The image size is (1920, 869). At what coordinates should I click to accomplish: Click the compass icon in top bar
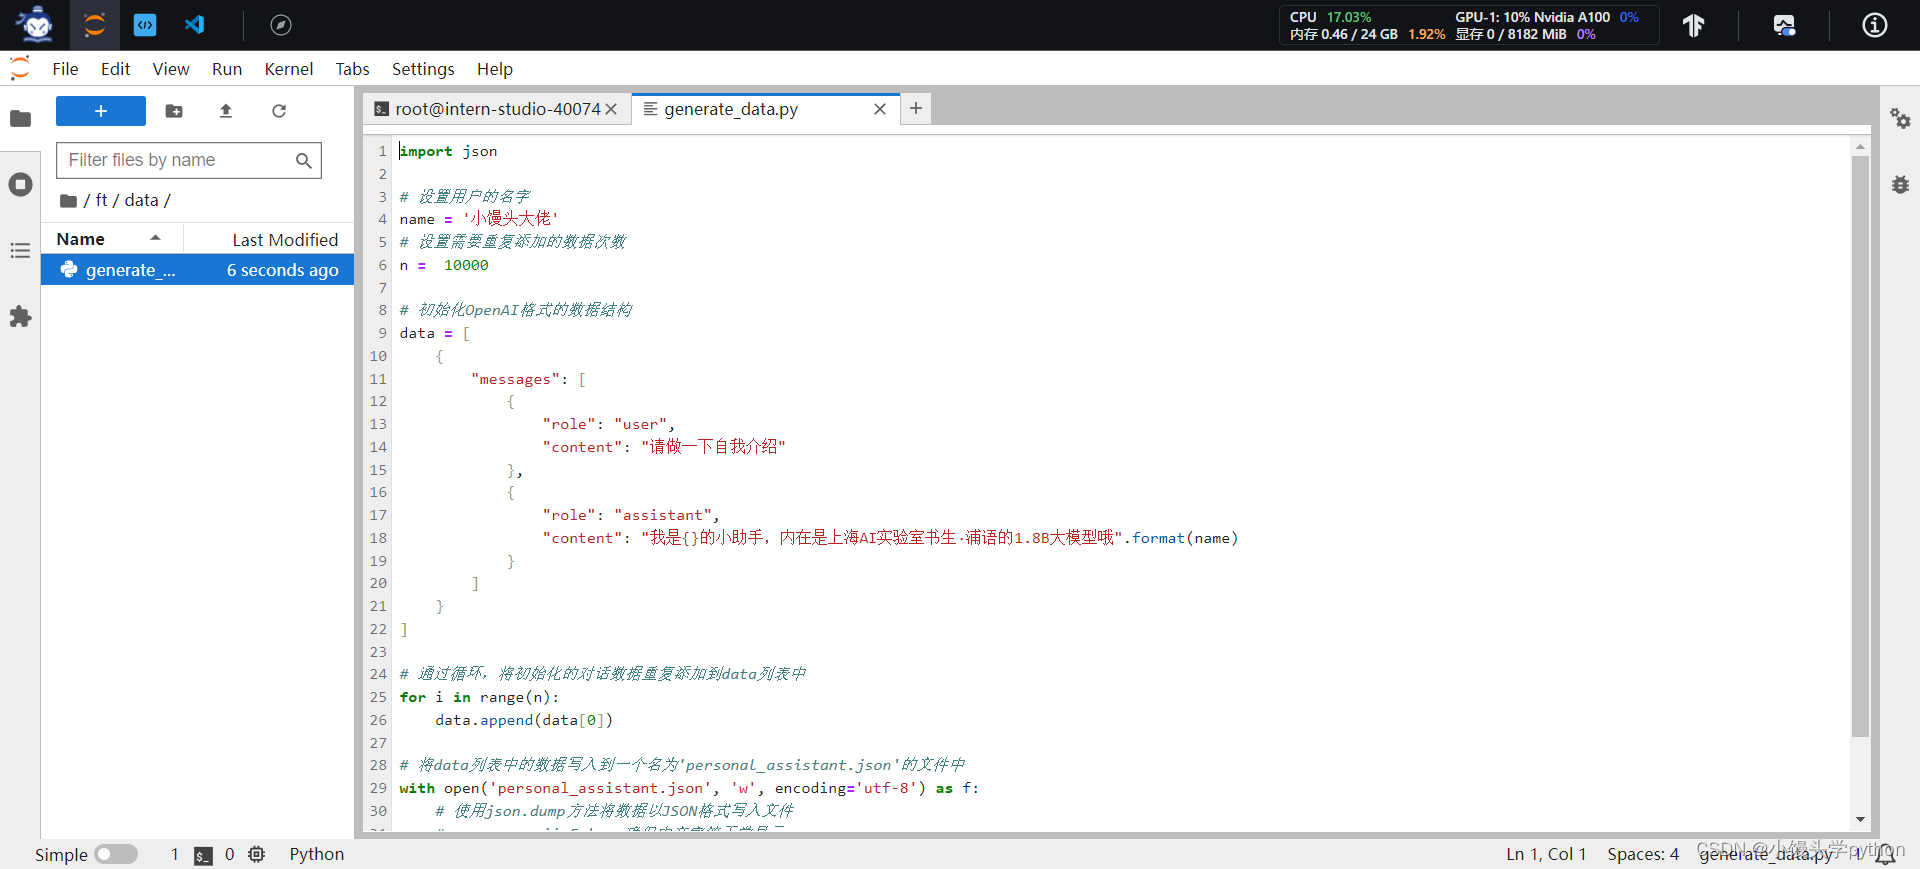(281, 25)
